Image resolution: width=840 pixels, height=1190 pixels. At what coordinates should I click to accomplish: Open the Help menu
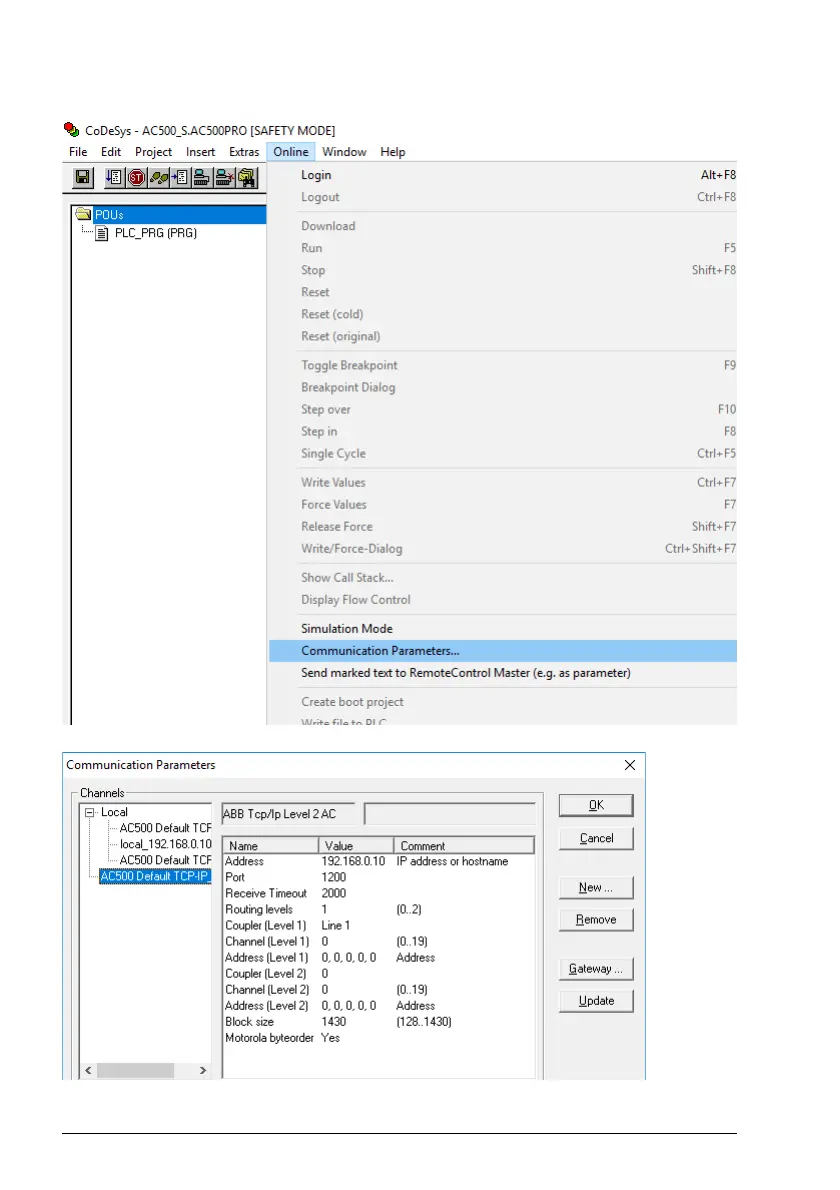pos(392,152)
